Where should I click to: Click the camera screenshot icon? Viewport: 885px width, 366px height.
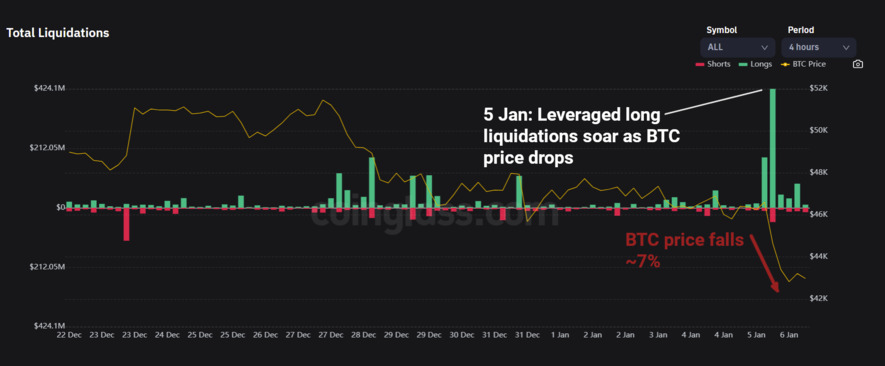(x=857, y=64)
